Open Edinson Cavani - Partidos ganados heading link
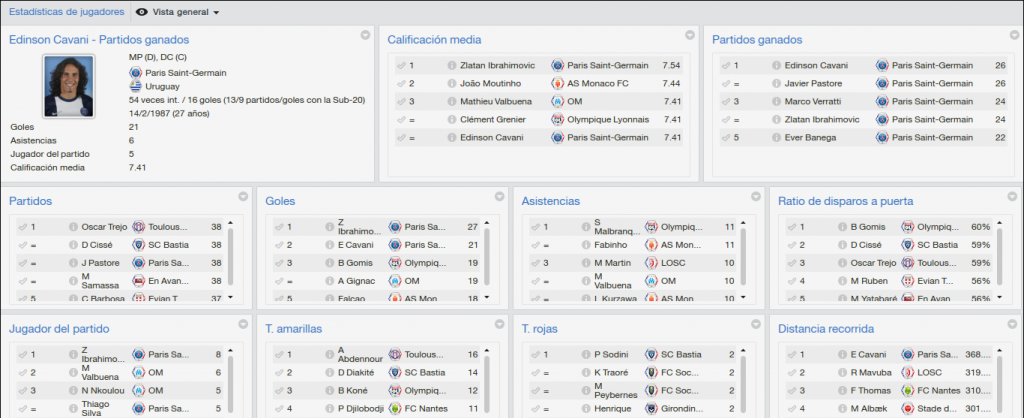This screenshot has height=418, width=1024. pos(99,40)
